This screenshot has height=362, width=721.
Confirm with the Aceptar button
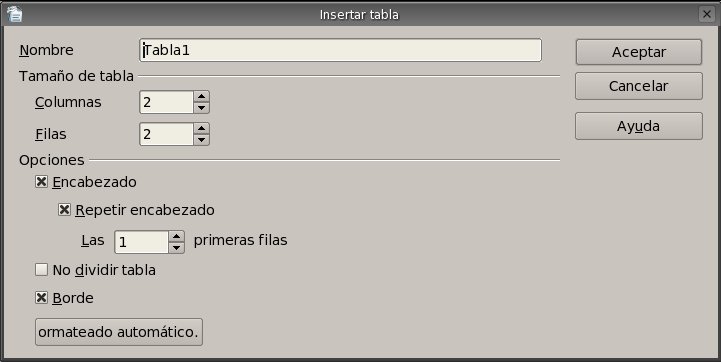click(639, 52)
